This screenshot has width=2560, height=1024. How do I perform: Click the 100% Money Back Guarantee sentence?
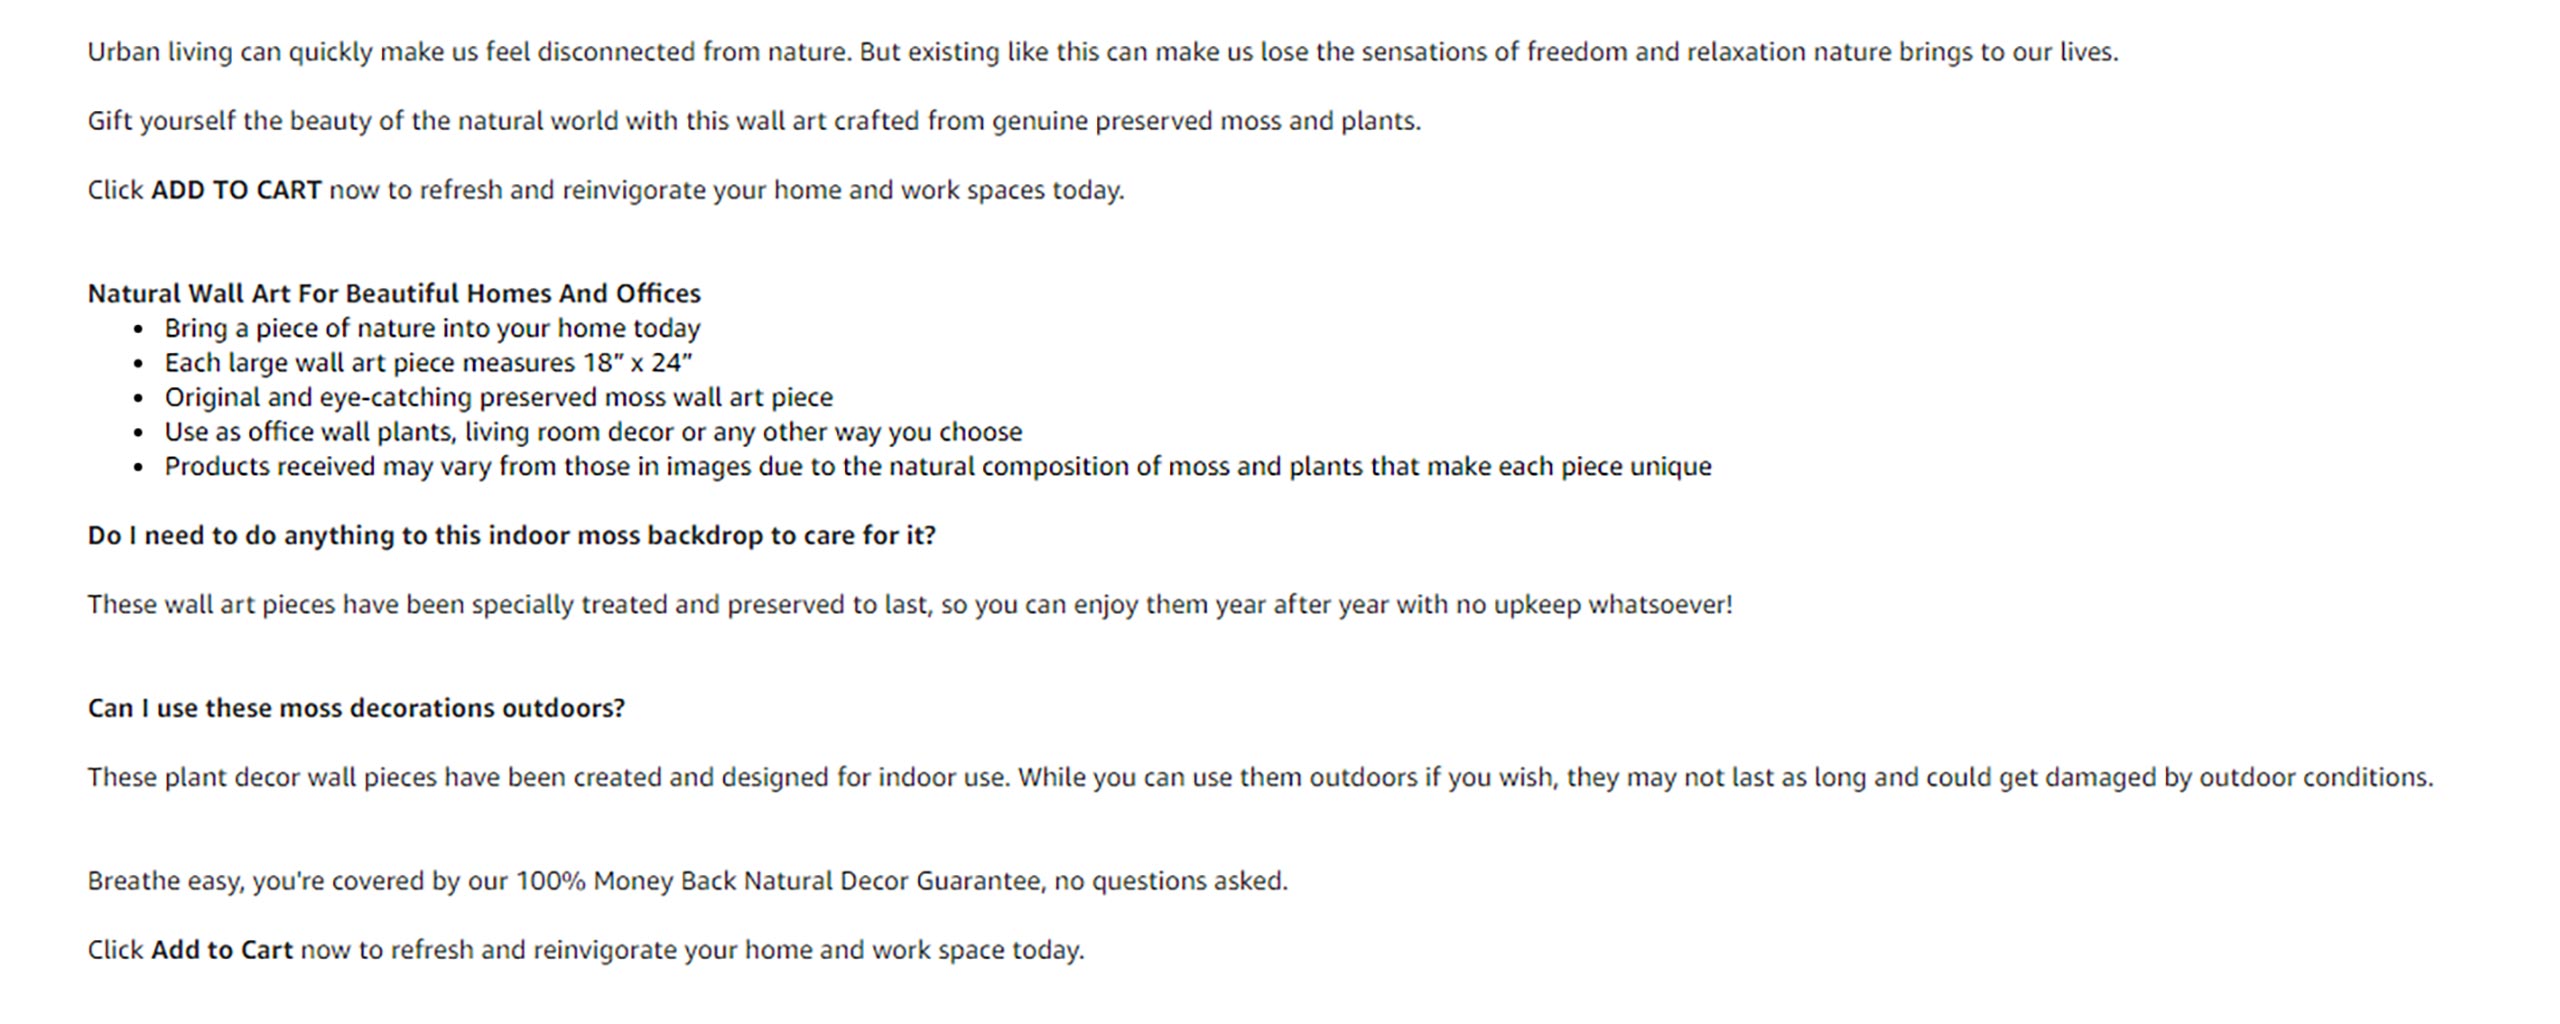687,881
